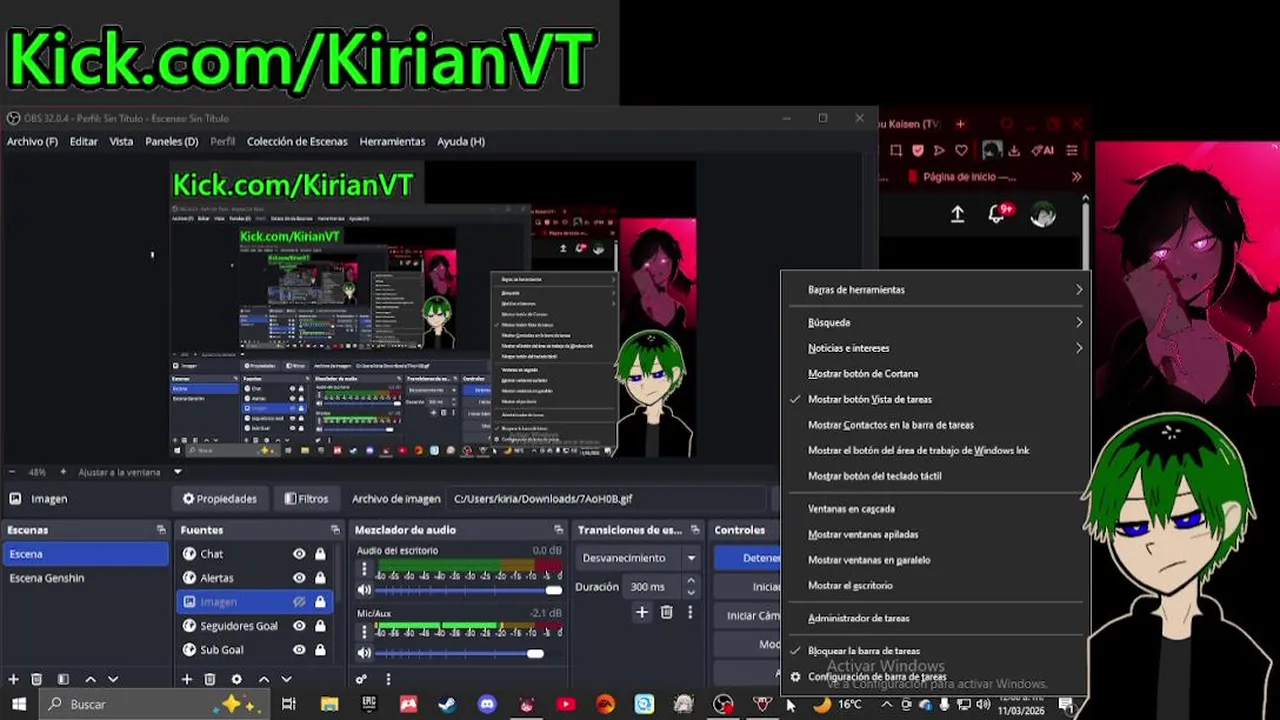This screenshot has width=1280, height=720.
Task: Toggle visibility of Sub Goal source
Action: click(299, 650)
